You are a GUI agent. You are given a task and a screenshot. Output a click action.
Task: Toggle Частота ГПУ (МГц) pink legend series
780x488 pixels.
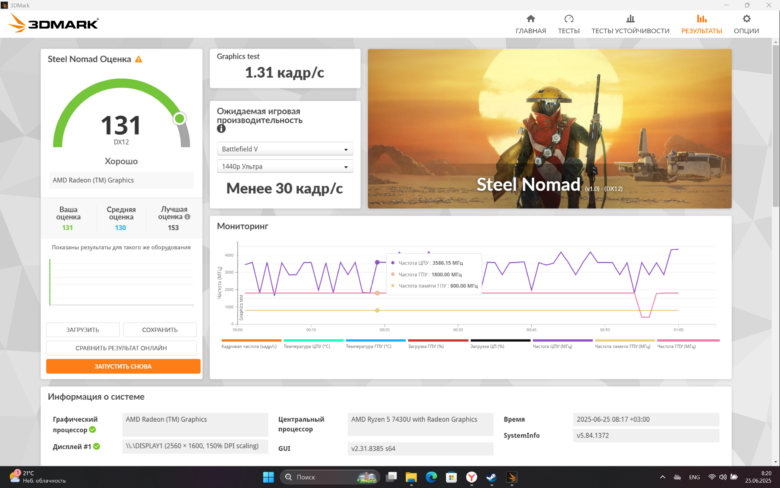click(x=688, y=344)
